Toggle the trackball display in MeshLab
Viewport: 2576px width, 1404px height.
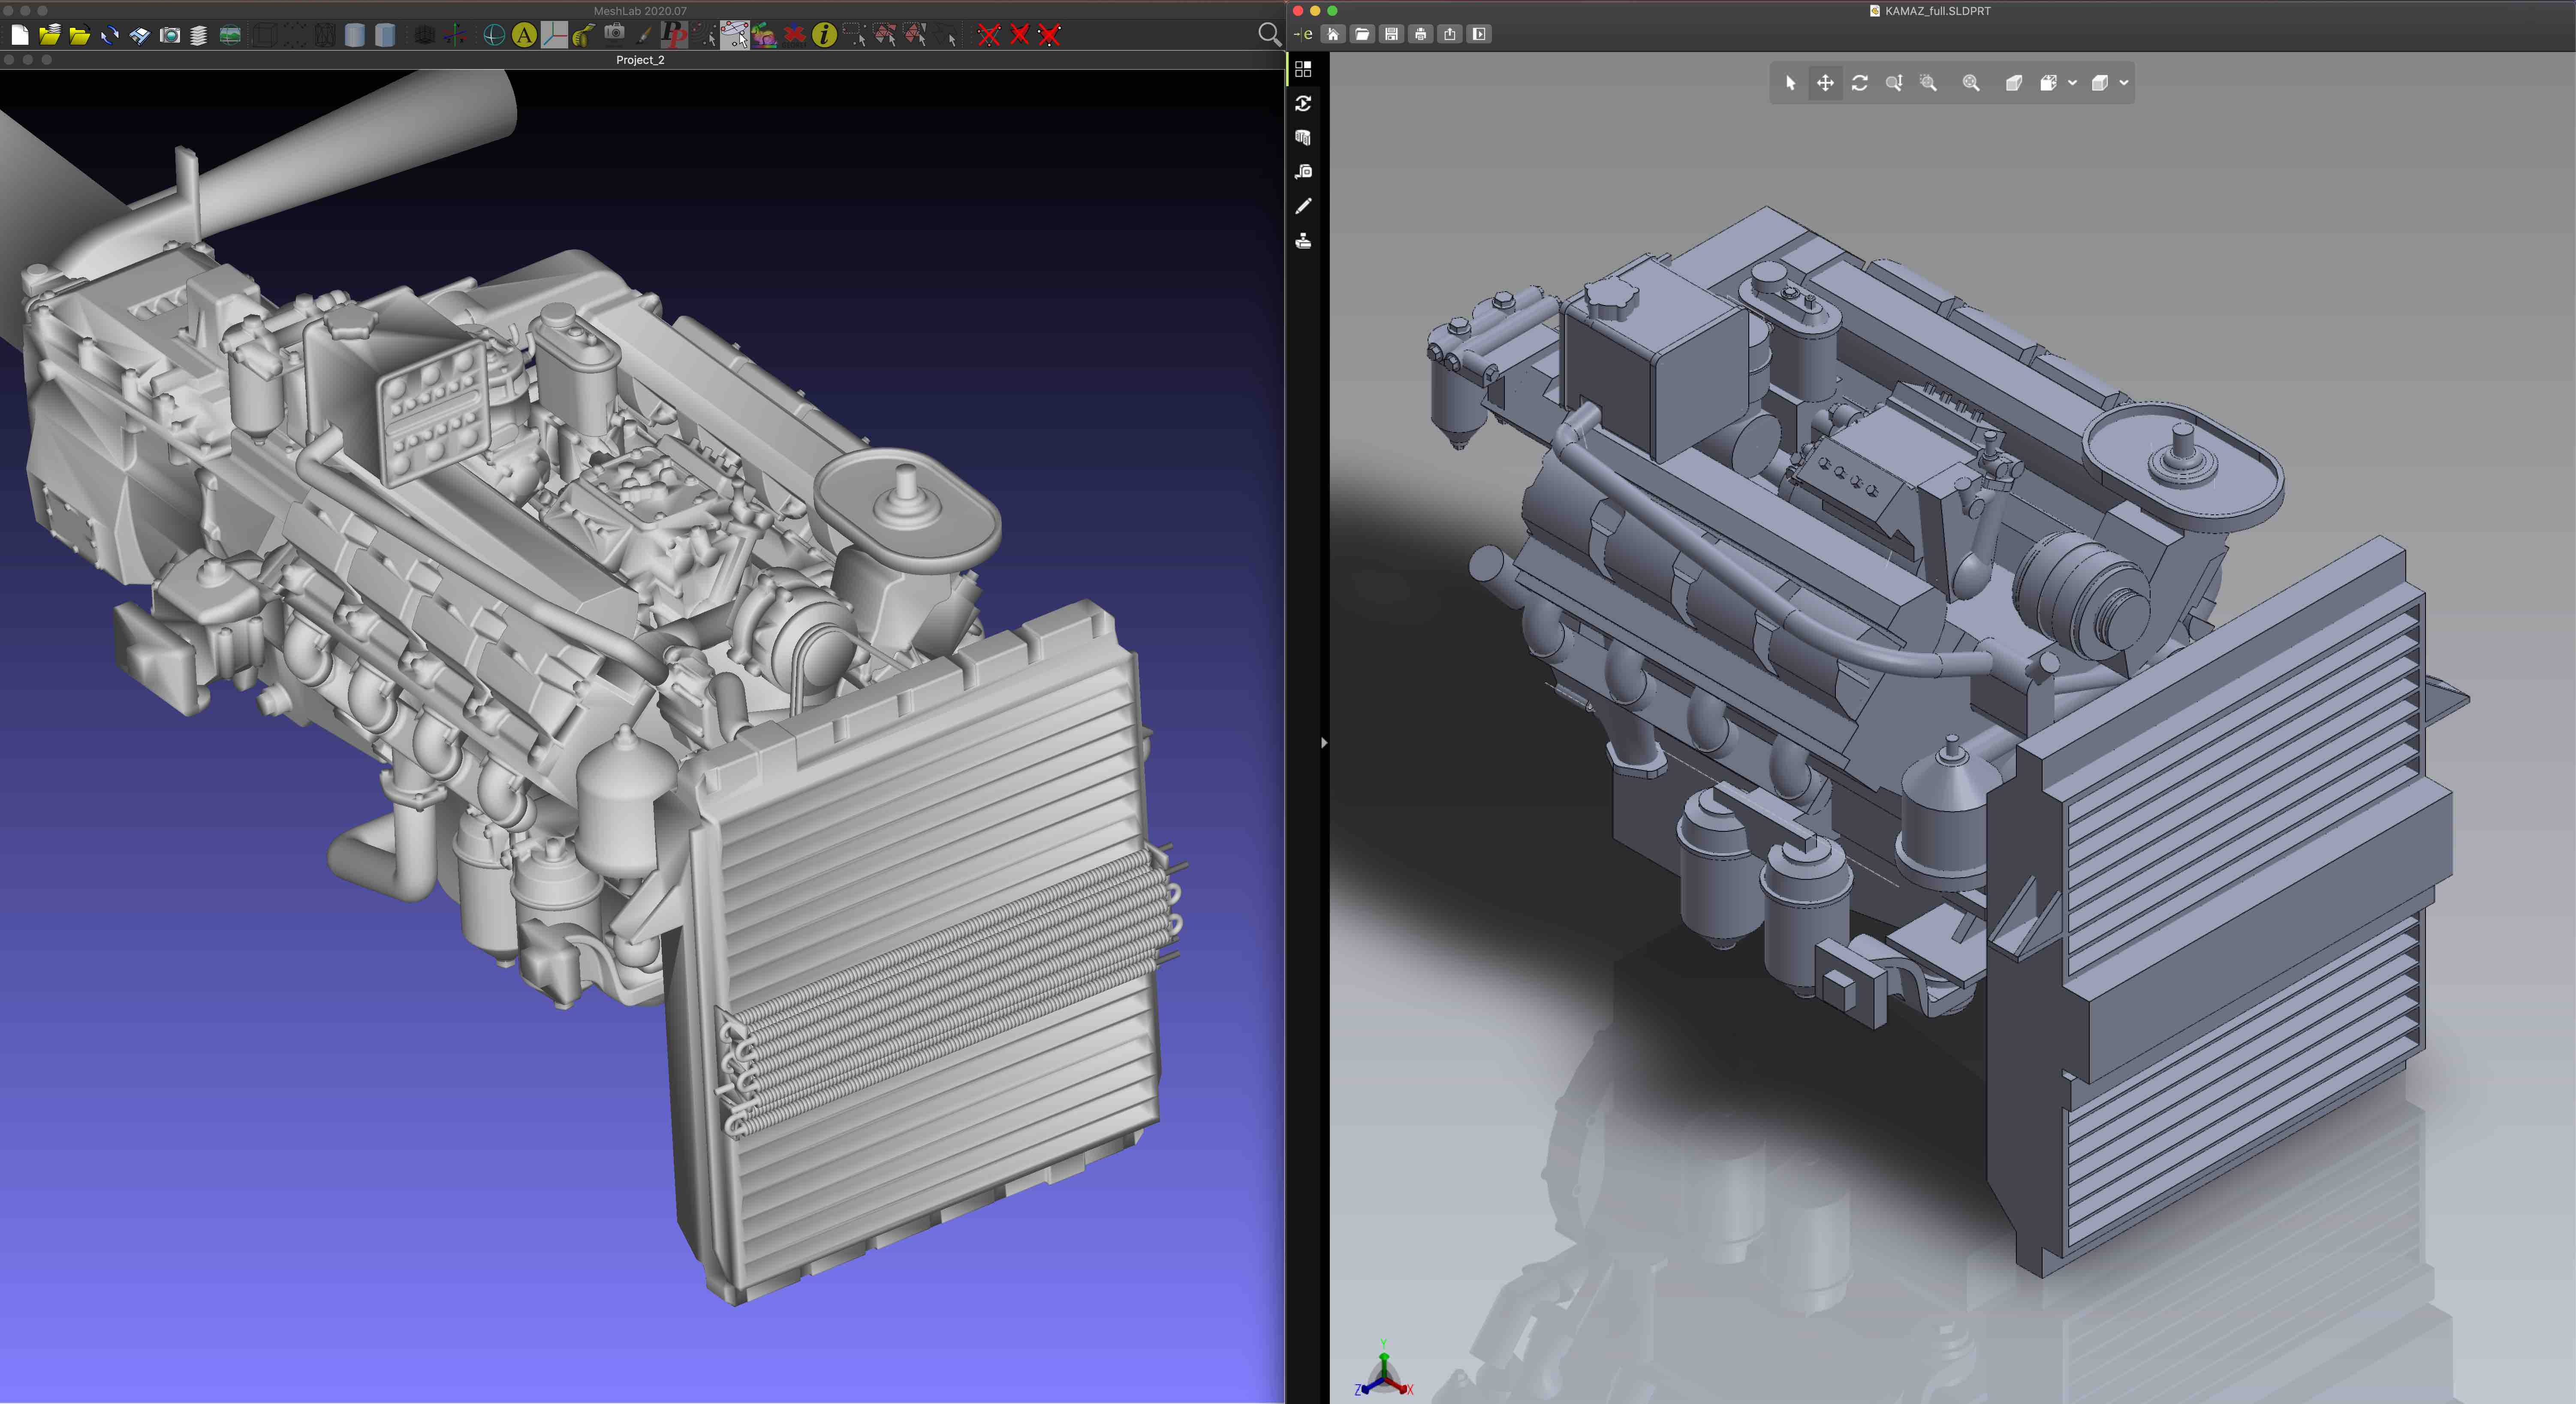494,35
